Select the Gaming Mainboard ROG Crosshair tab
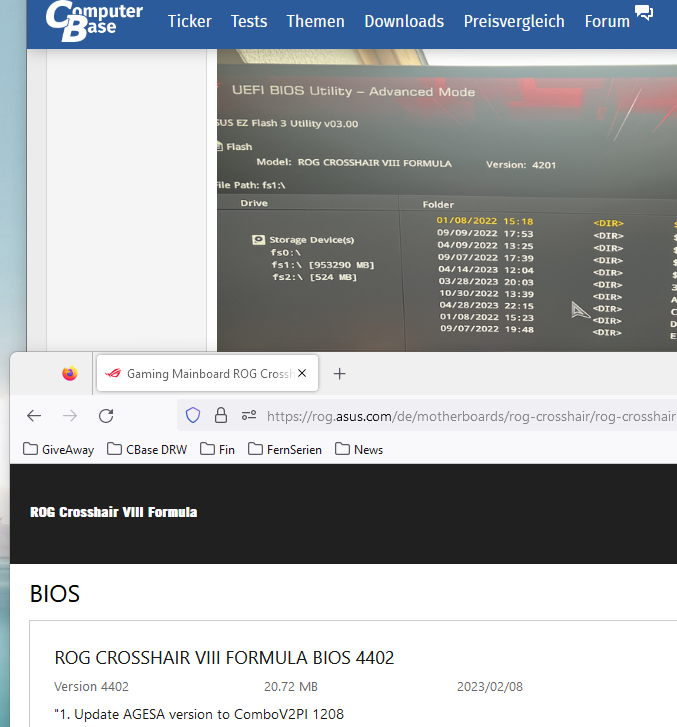The image size is (677, 727). click(x=207, y=373)
